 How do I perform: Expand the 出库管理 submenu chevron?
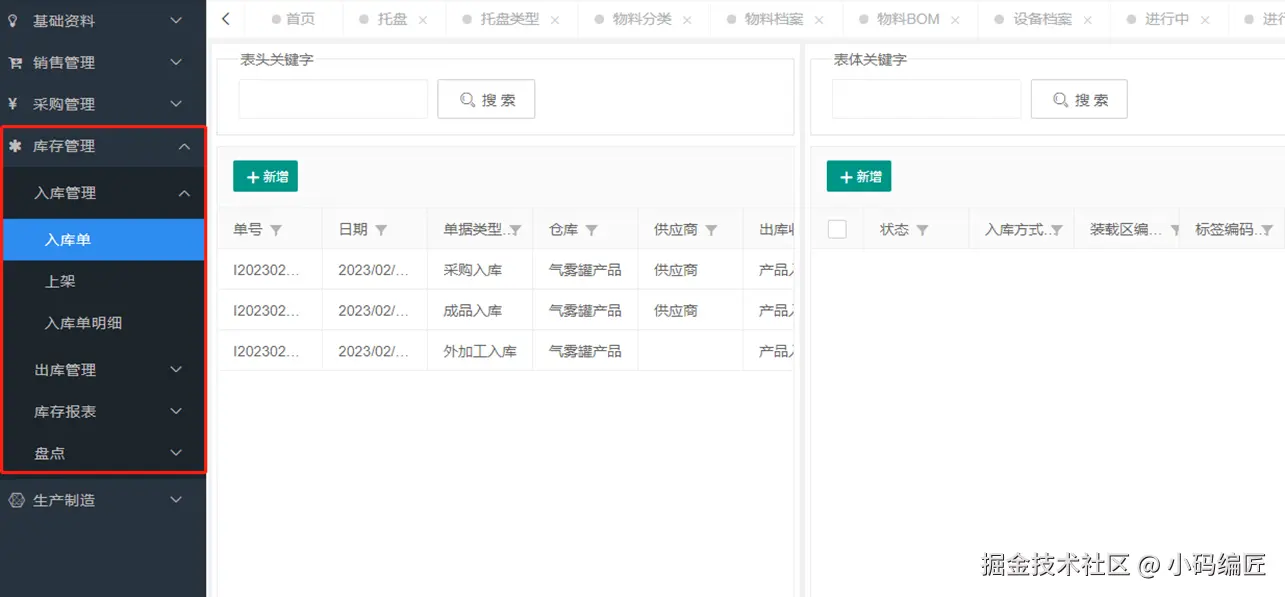pos(176,370)
